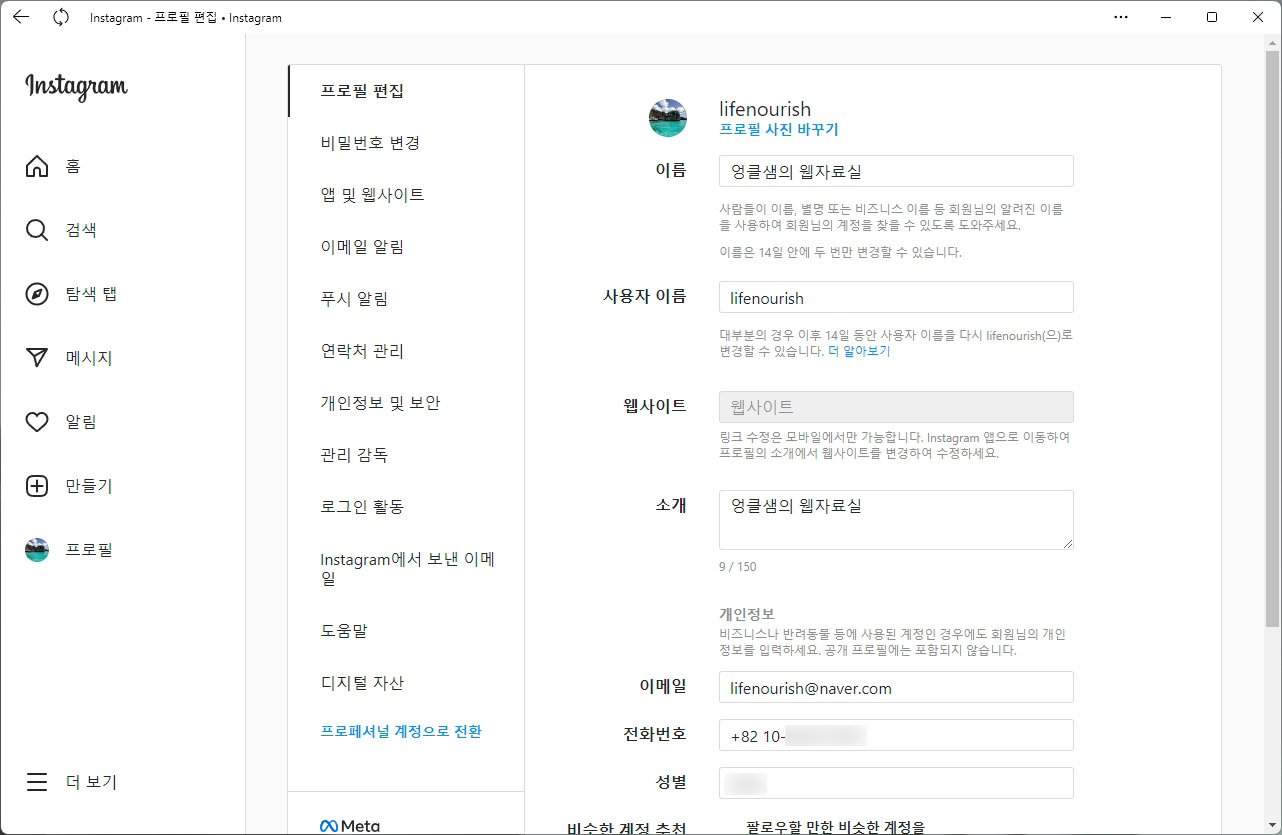Maximize the Instagram window
Screen dimensions: 1282x835
click(x=1212, y=17)
